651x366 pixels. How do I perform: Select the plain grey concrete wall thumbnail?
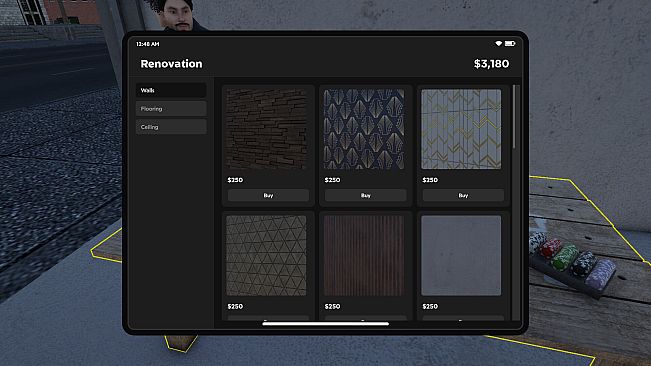click(x=461, y=256)
